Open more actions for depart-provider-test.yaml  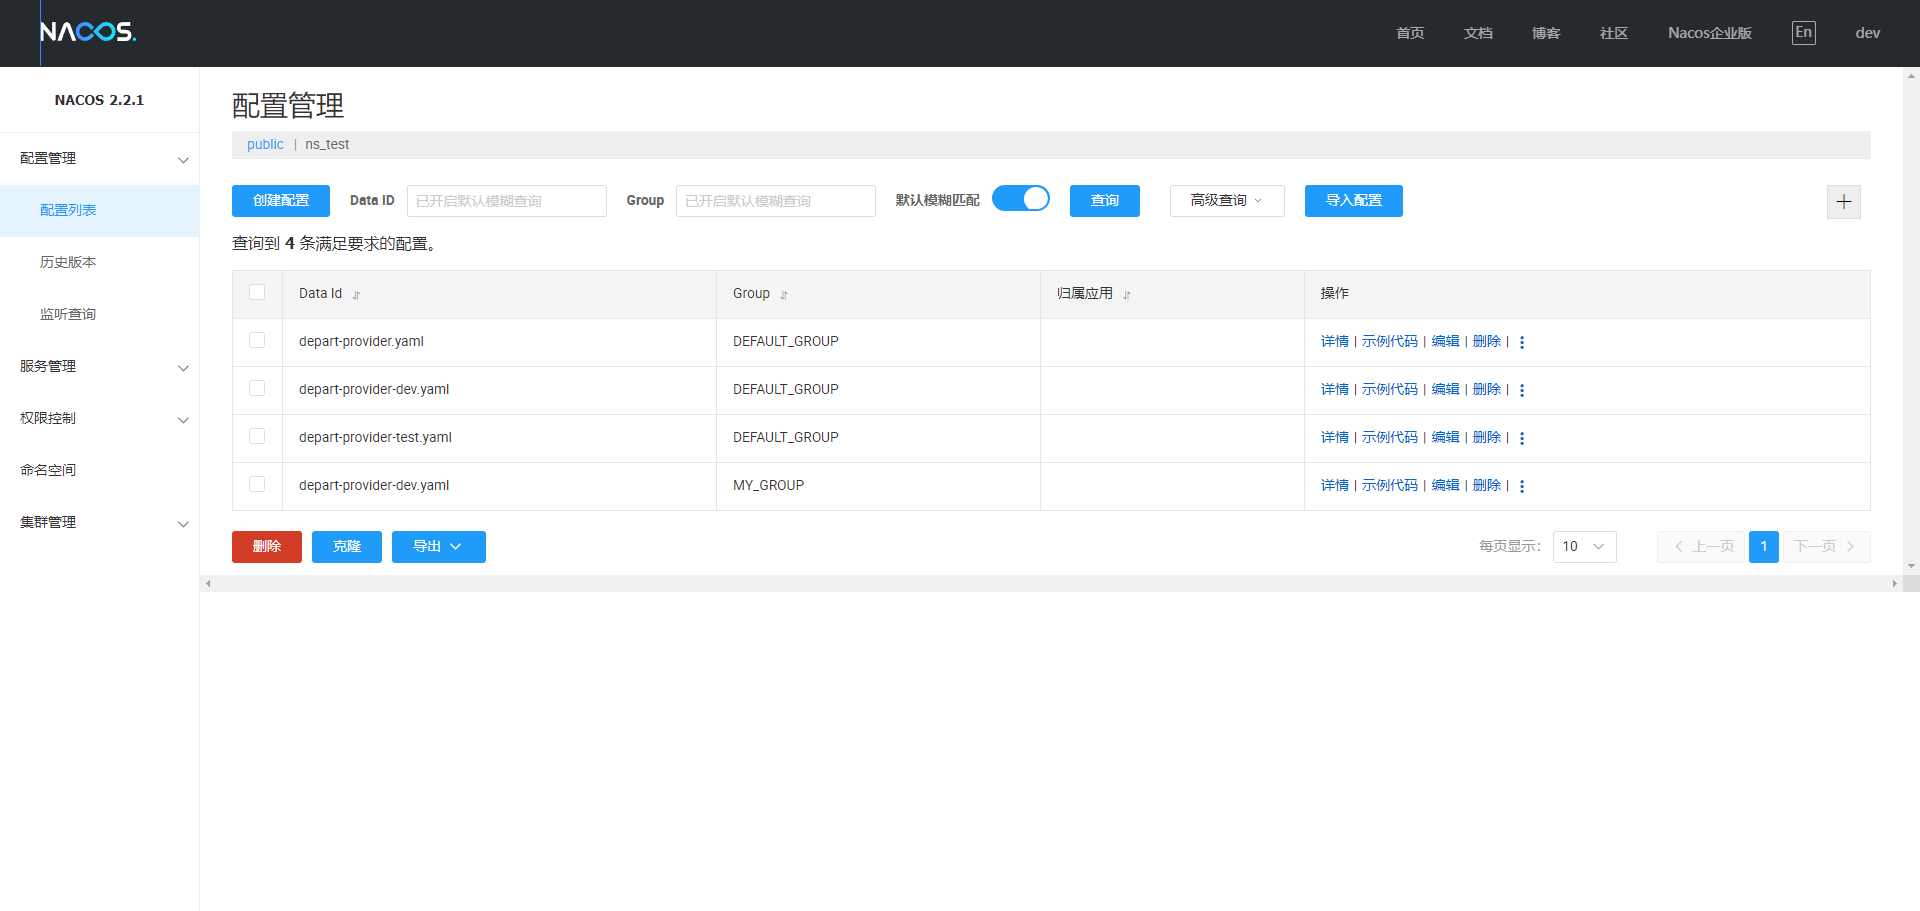(1522, 438)
